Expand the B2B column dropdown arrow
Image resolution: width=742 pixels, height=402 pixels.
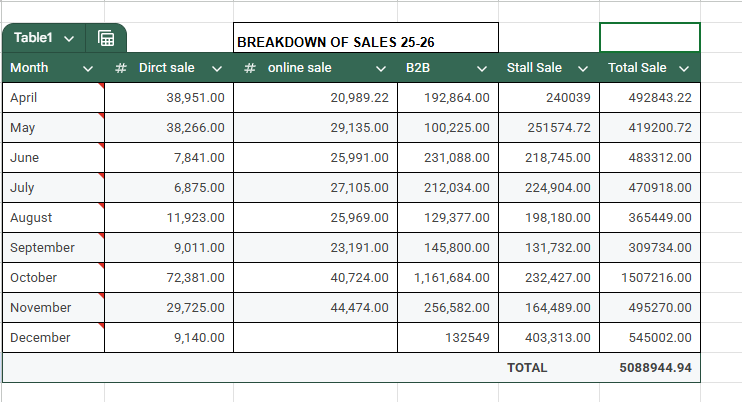pos(482,68)
